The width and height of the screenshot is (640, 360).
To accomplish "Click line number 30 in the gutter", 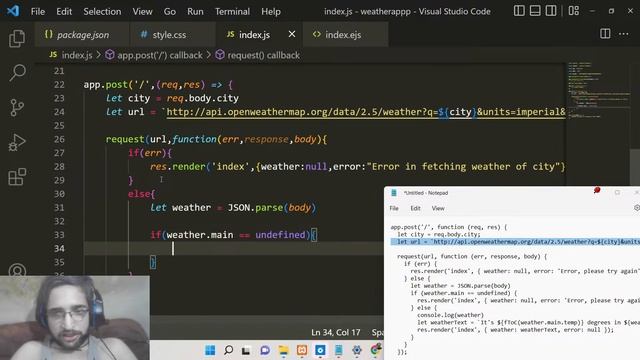I will click(x=59, y=194).
